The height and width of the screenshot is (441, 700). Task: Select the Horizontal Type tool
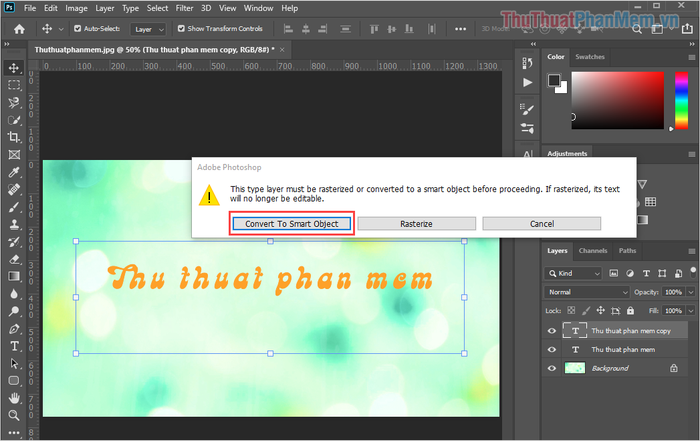pos(14,346)
